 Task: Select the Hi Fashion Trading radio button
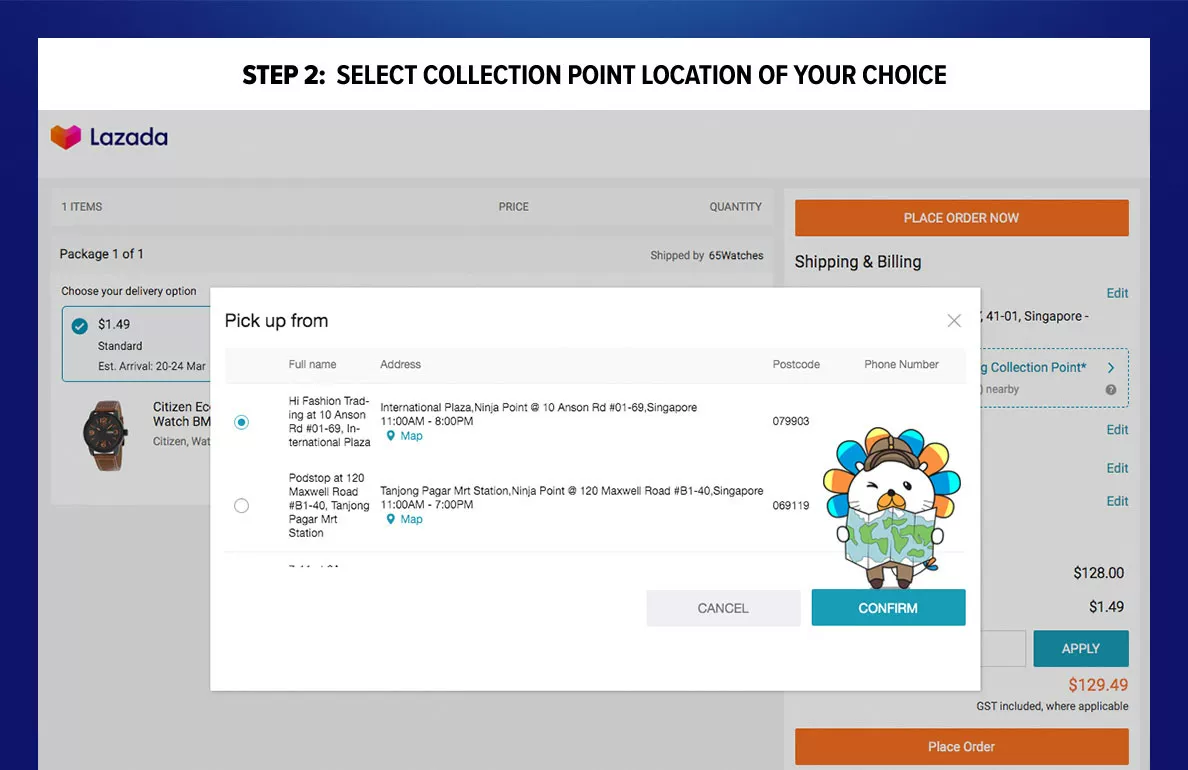click(x=241, y=421)
